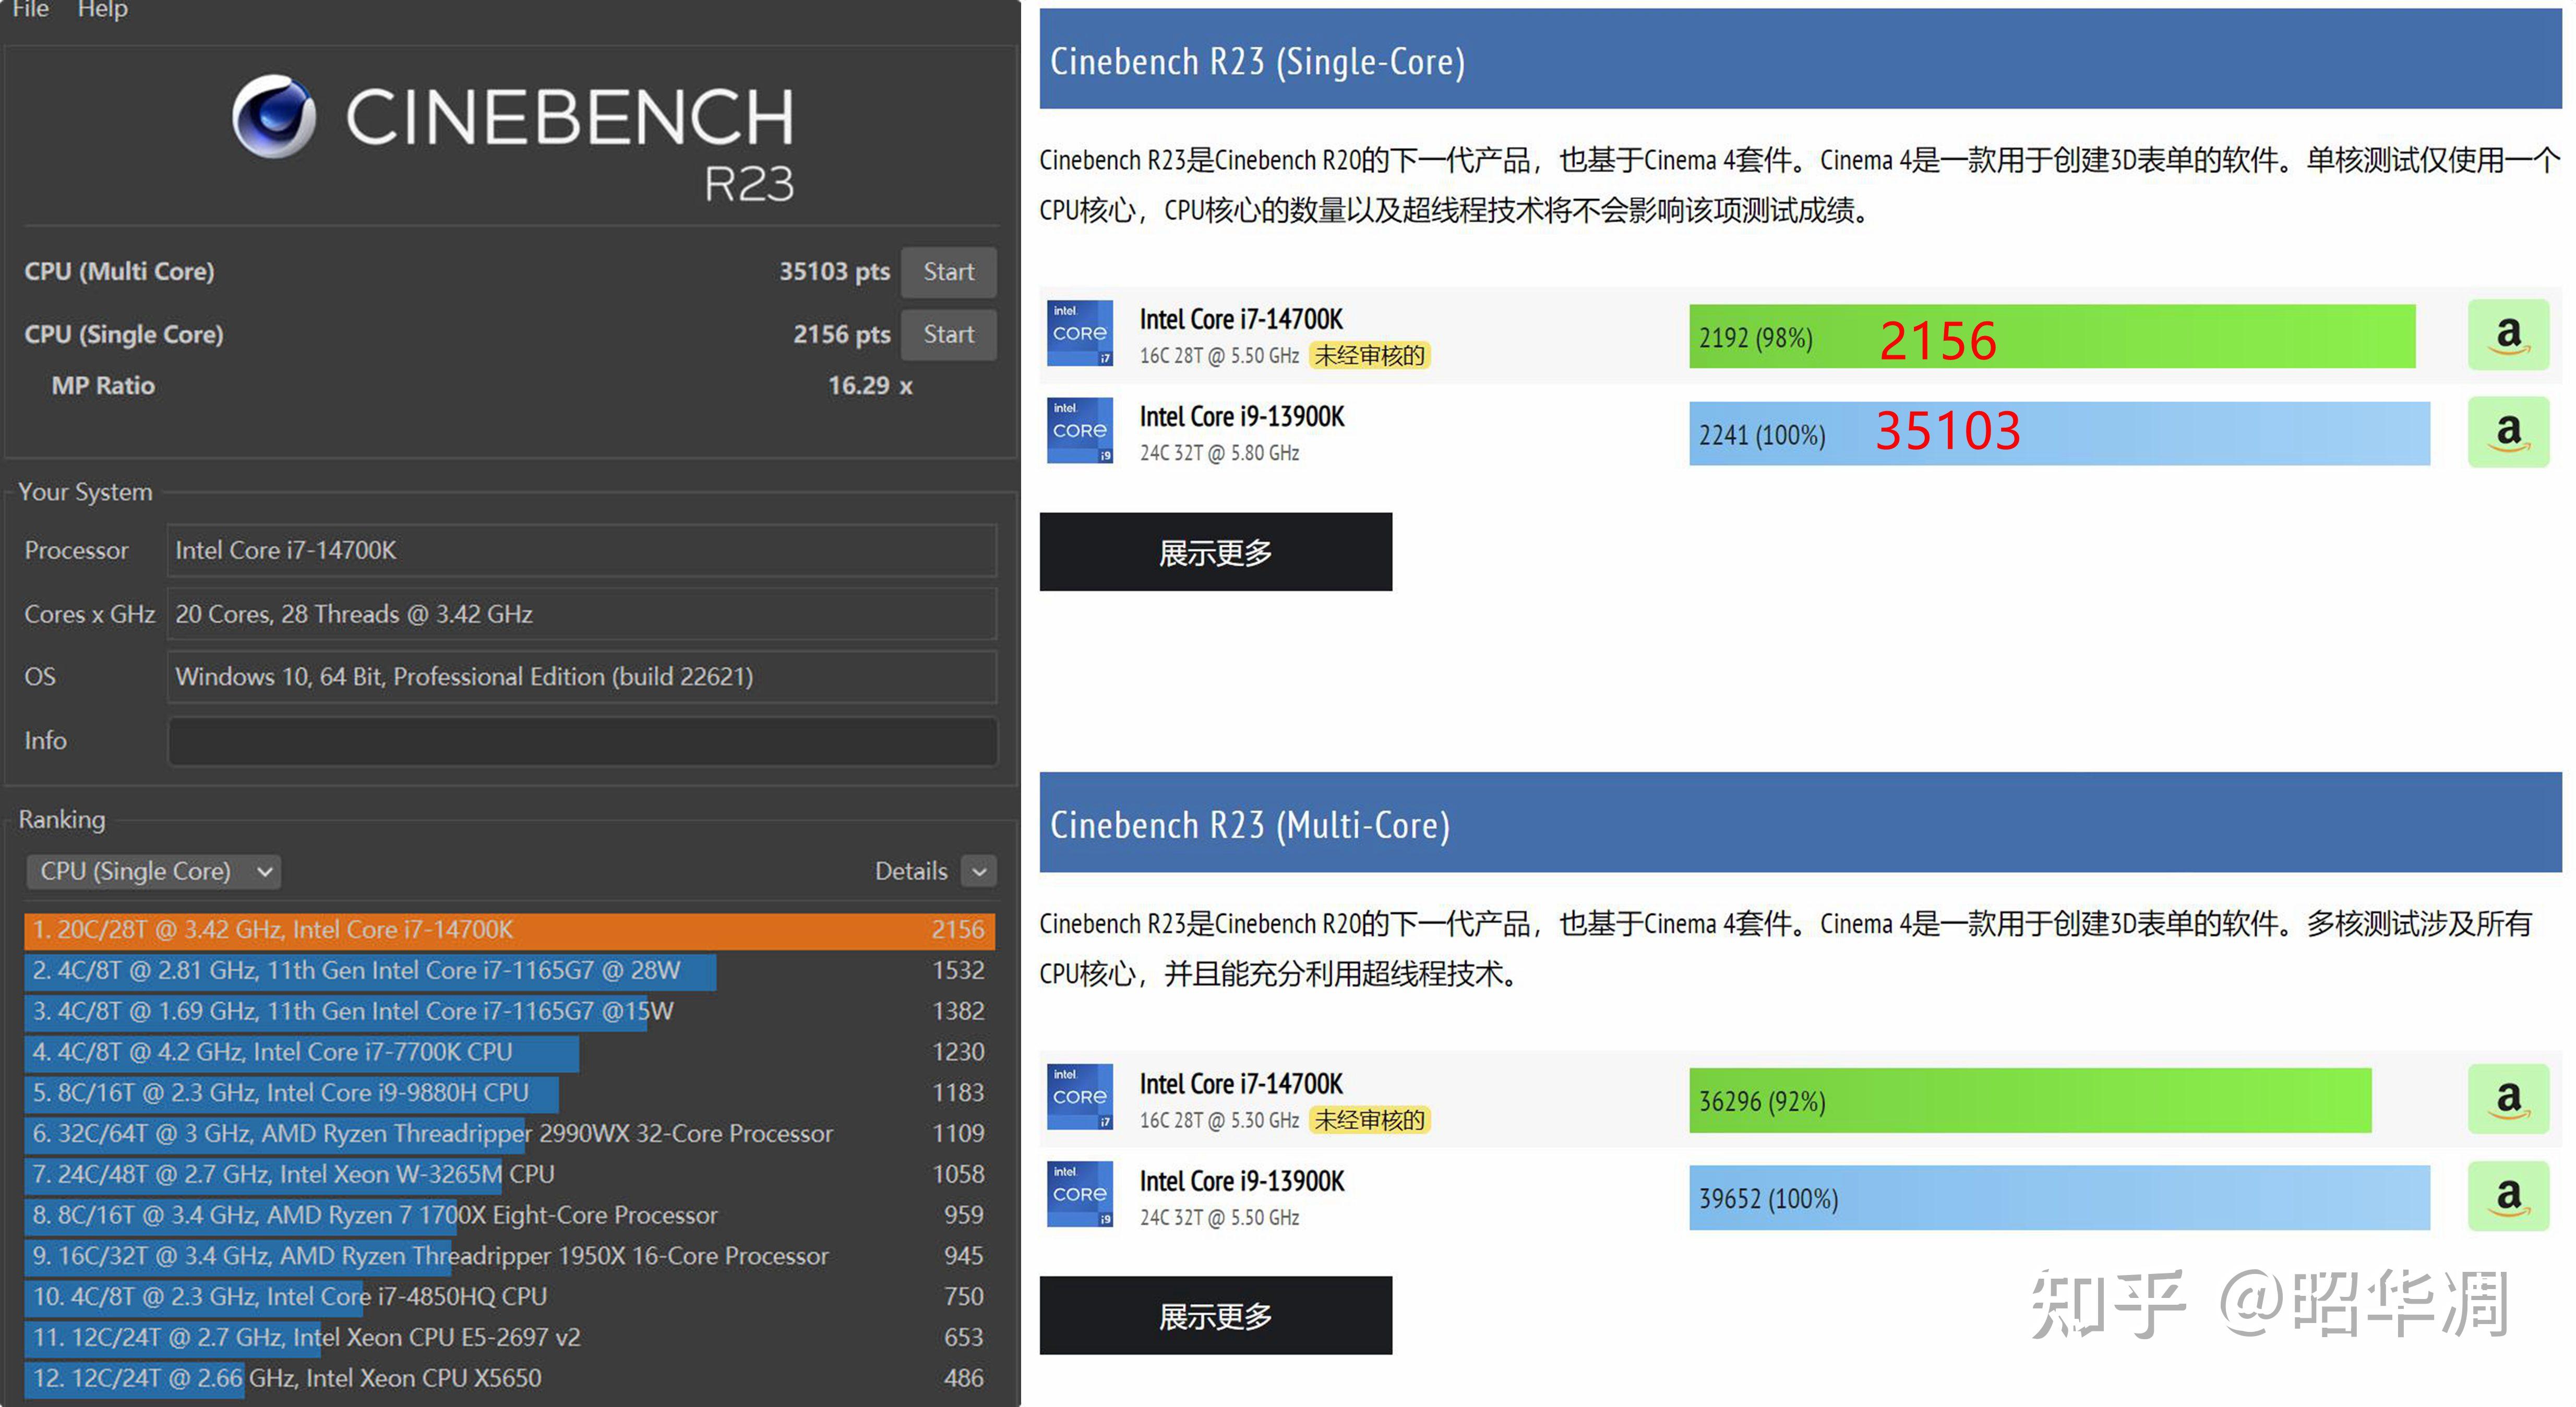
Task: Start the CPU Single Core test
Action: [948, 335]
